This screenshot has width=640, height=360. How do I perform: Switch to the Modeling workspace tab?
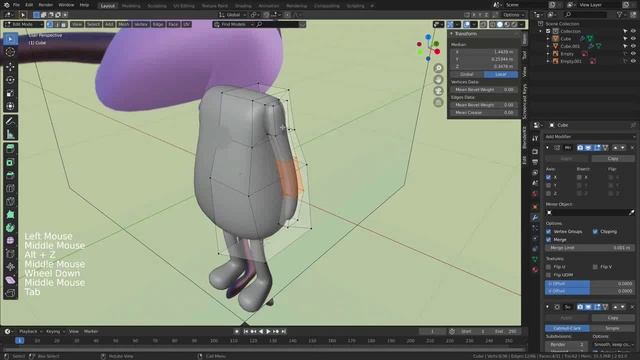[x=131, y=6]
